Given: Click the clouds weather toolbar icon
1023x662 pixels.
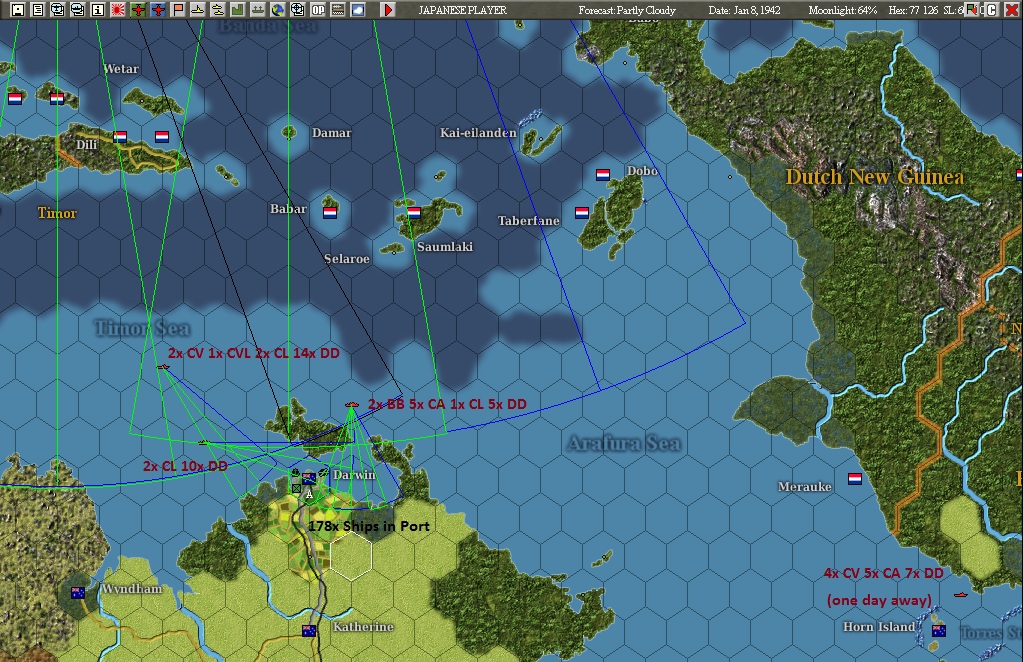Looking at the screenshot, I should (x=358, y=10).
